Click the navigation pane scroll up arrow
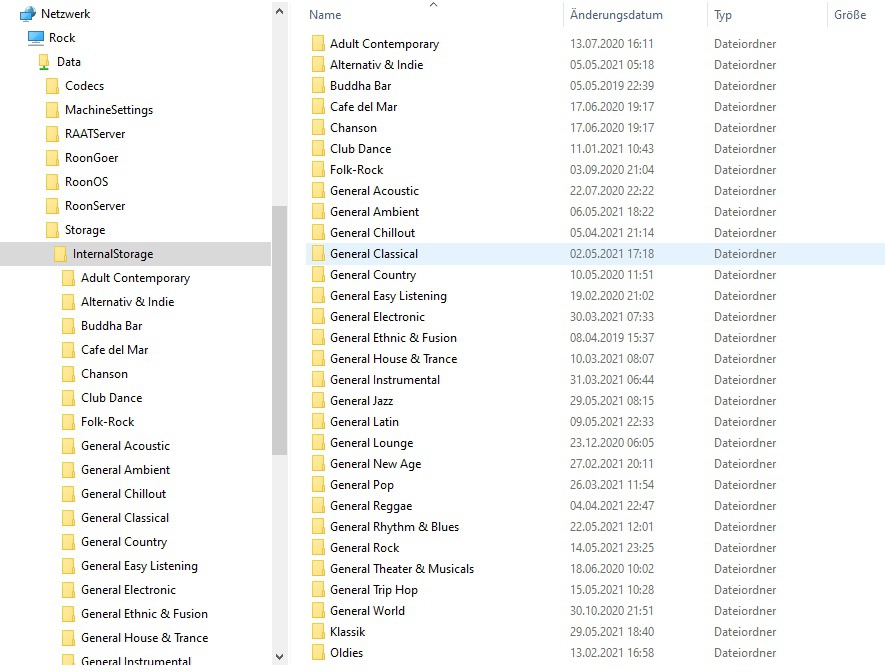The image size is (885, 672). pyautogui.click(x=279, y=9)
